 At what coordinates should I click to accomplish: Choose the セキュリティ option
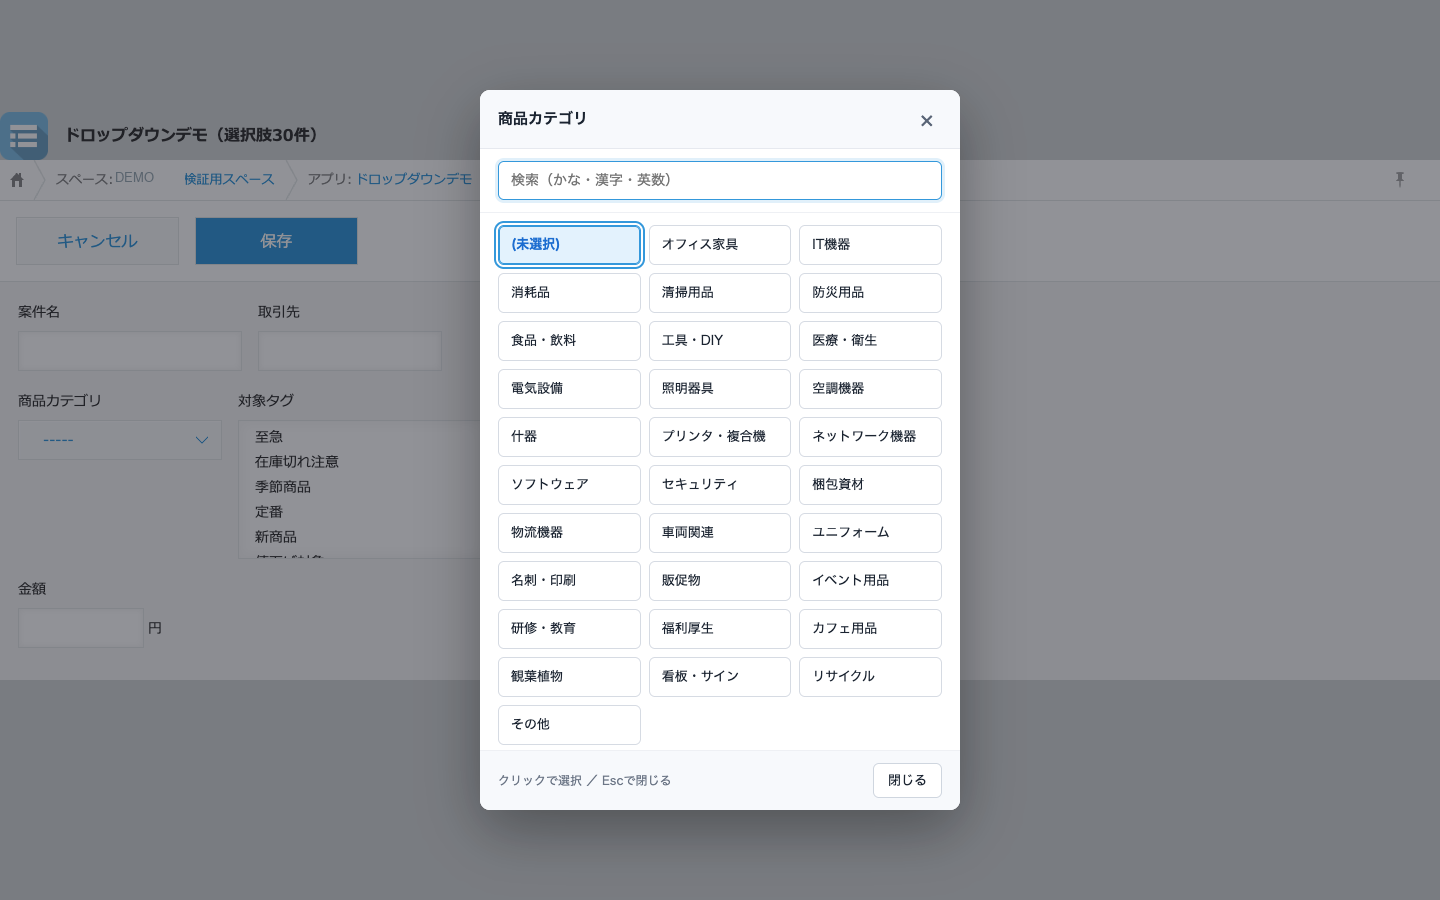(x=720, y=485)
